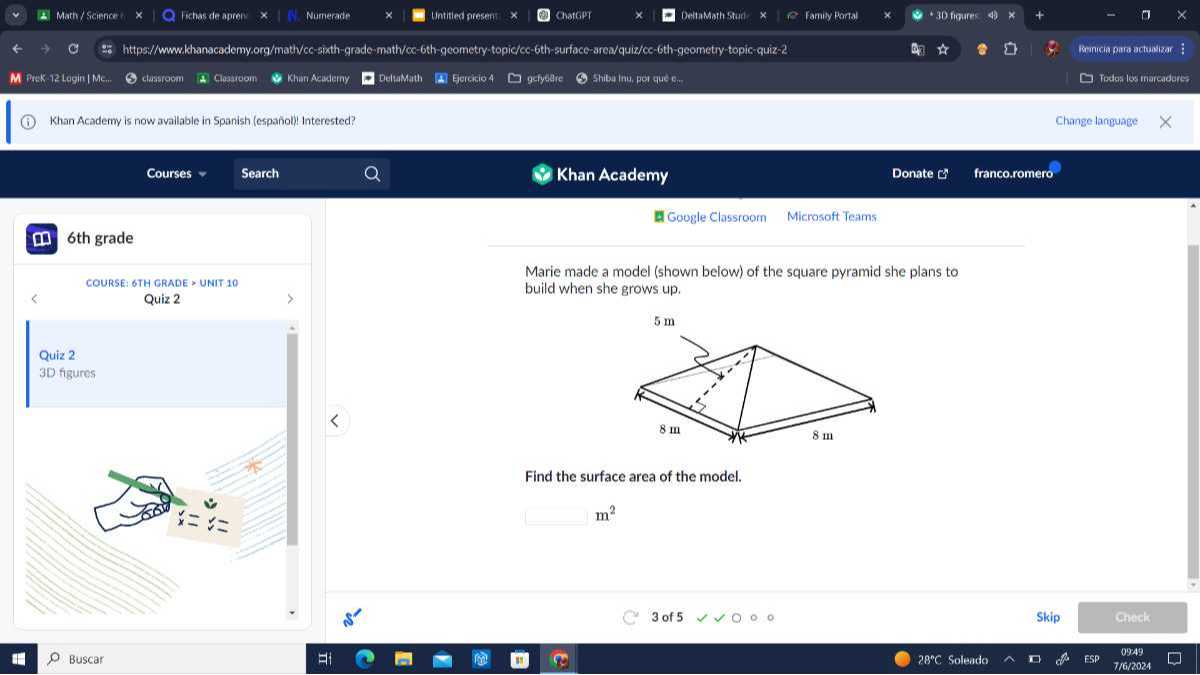Click the Khan Academy leaf logo
The height and width of the screenshot is (675, 1200).
tap(541, 174)
